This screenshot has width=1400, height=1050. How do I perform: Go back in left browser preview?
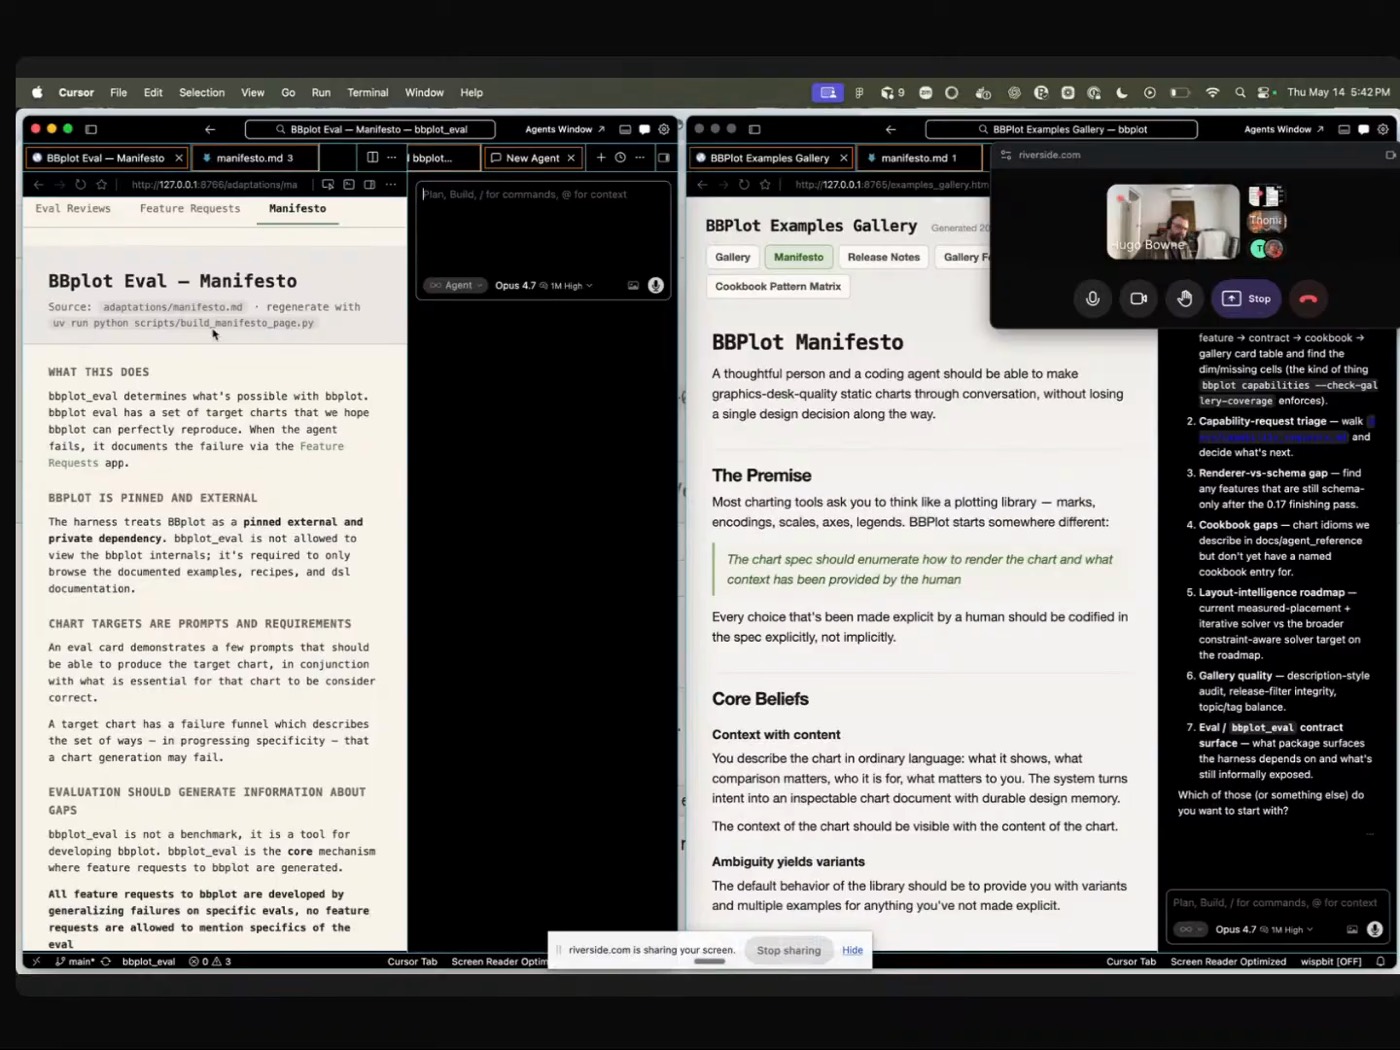coord(38,184)
